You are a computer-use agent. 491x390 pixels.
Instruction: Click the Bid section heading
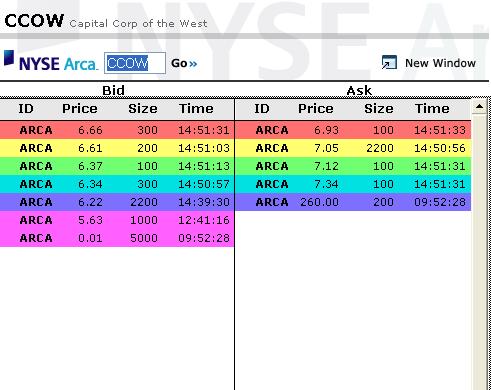pyautogui.click(x=113, y=90)
